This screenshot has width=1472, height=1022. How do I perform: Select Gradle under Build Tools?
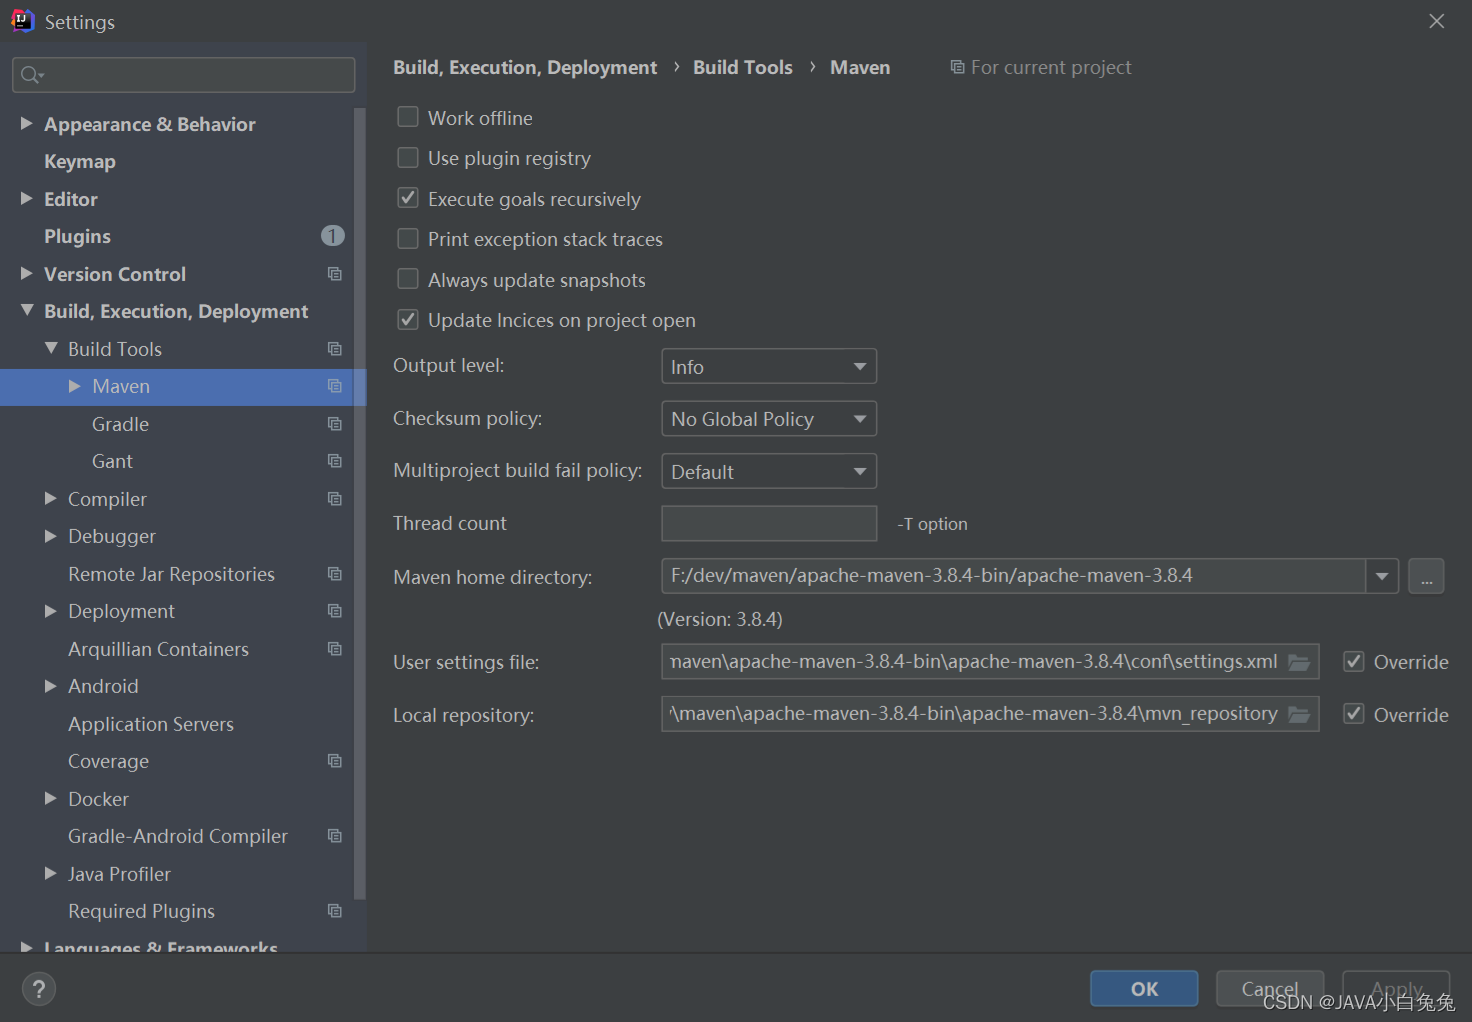(x=120, y=424)
